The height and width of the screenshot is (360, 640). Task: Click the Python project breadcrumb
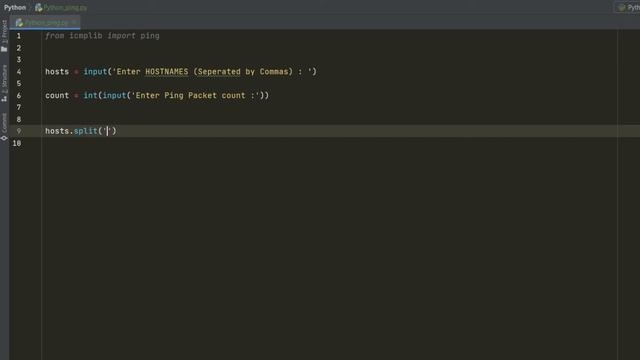click(15, 7)
